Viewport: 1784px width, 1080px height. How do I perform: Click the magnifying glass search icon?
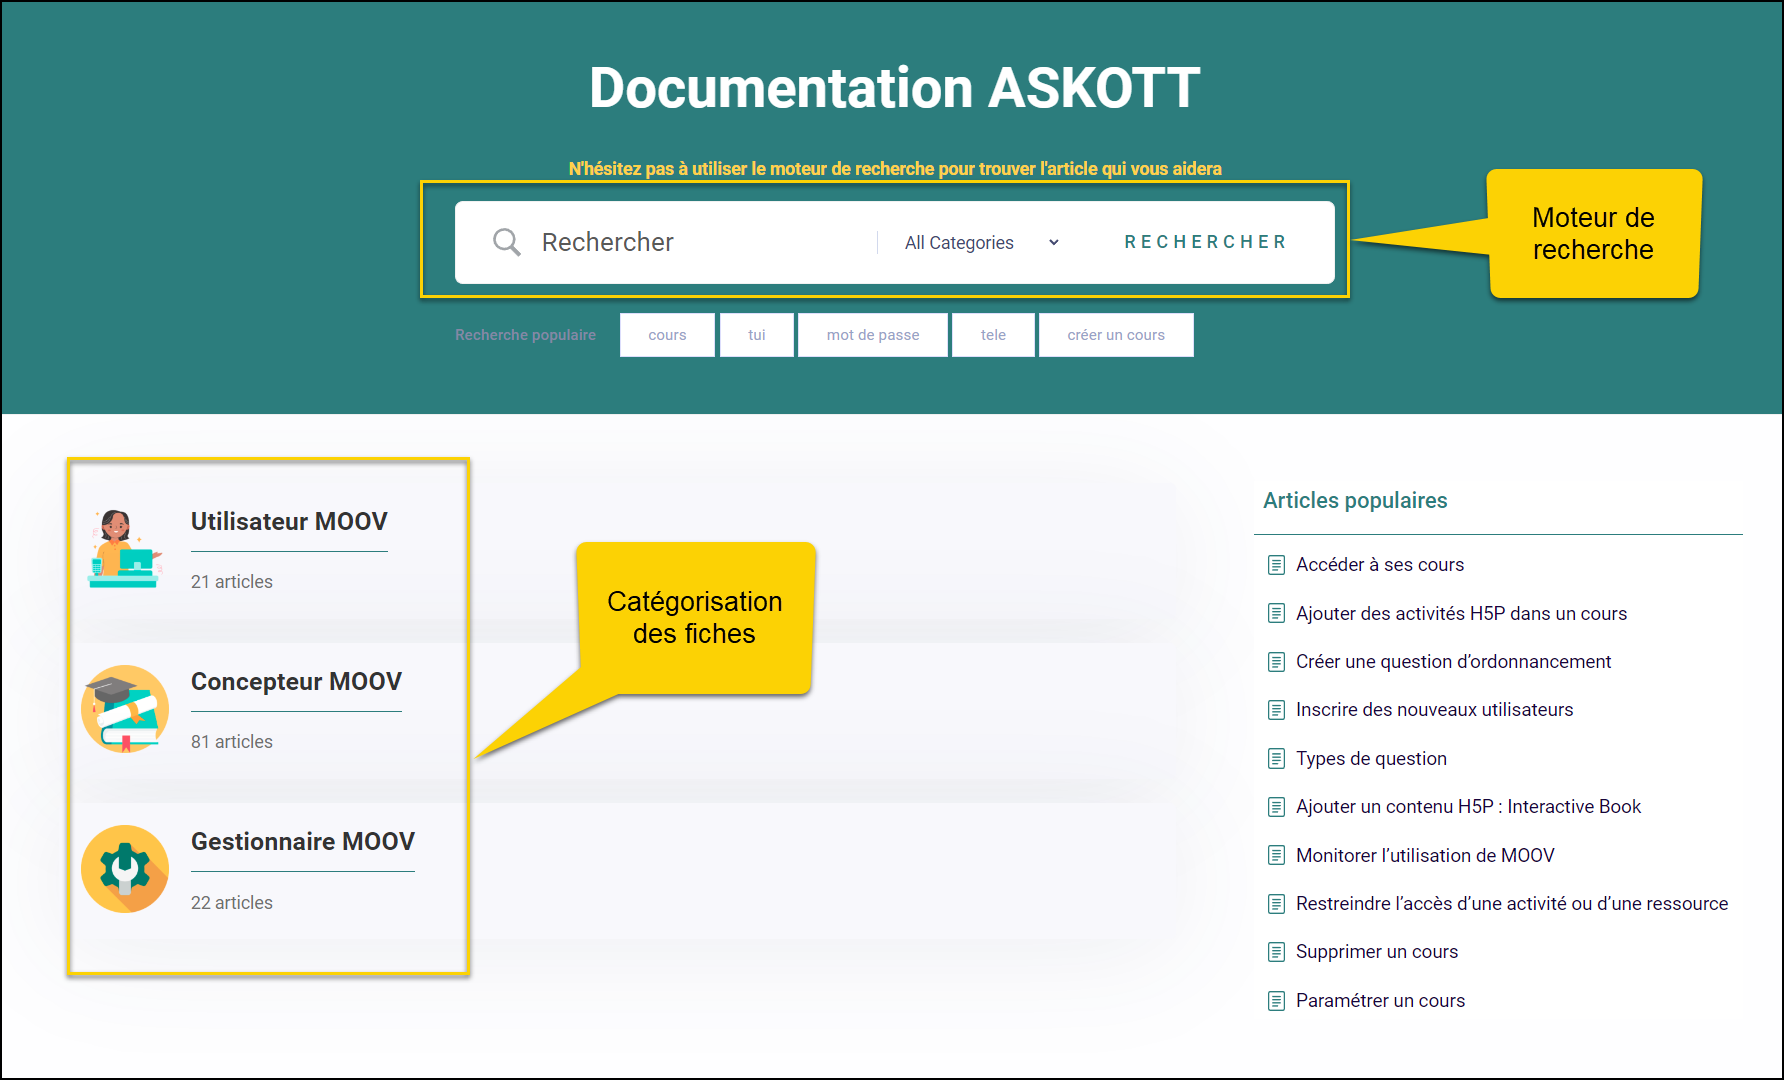(507, 242)
